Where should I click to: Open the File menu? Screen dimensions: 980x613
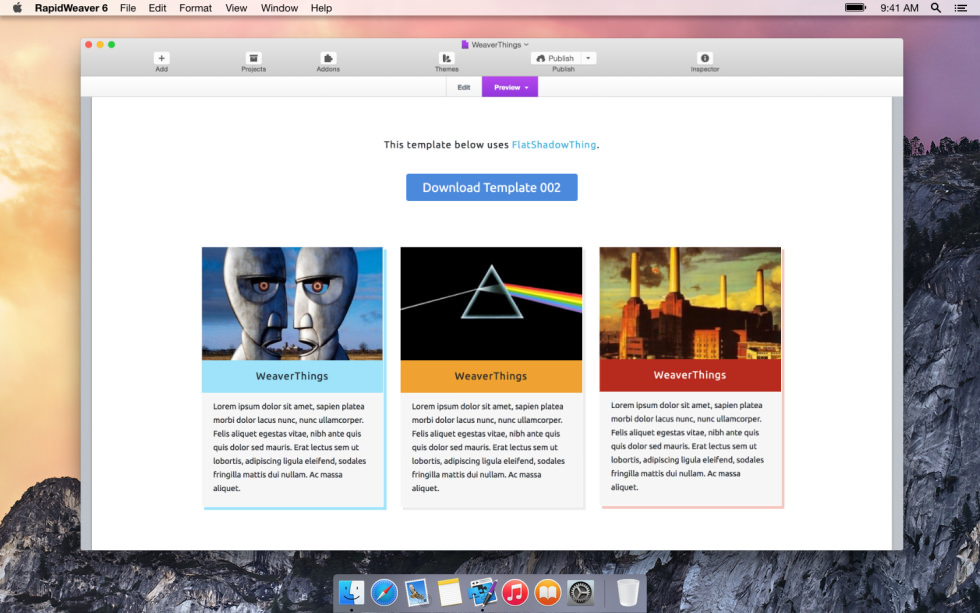click(x=128, y=8)
